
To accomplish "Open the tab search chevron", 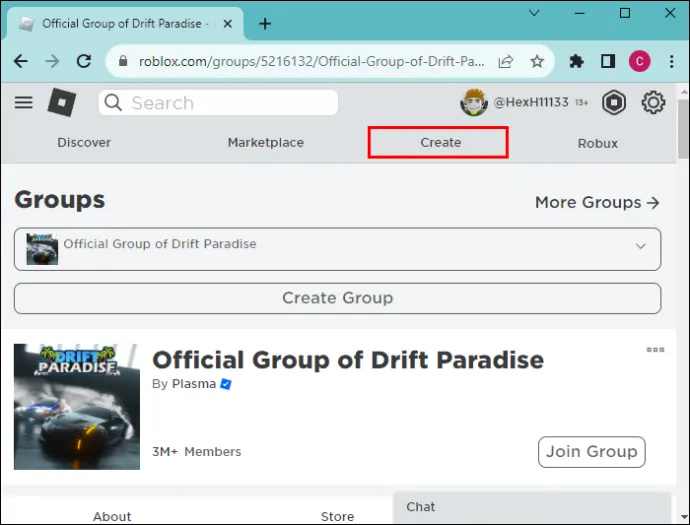I will pyautogui.click(x=534, y=13).
